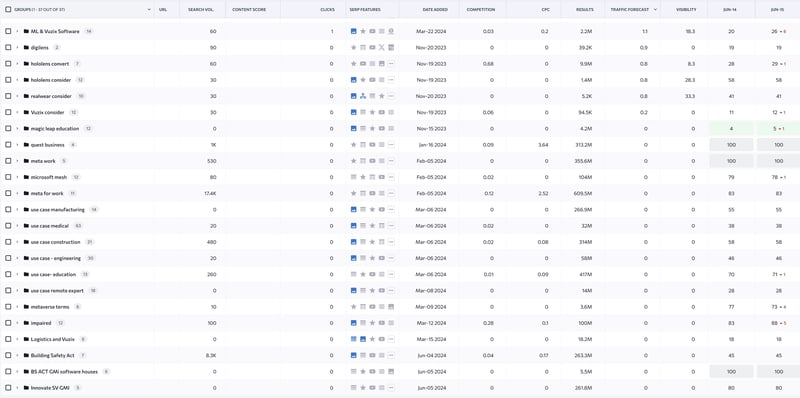
Task: Sort by the Competition column header
Action: click(481, 10)
